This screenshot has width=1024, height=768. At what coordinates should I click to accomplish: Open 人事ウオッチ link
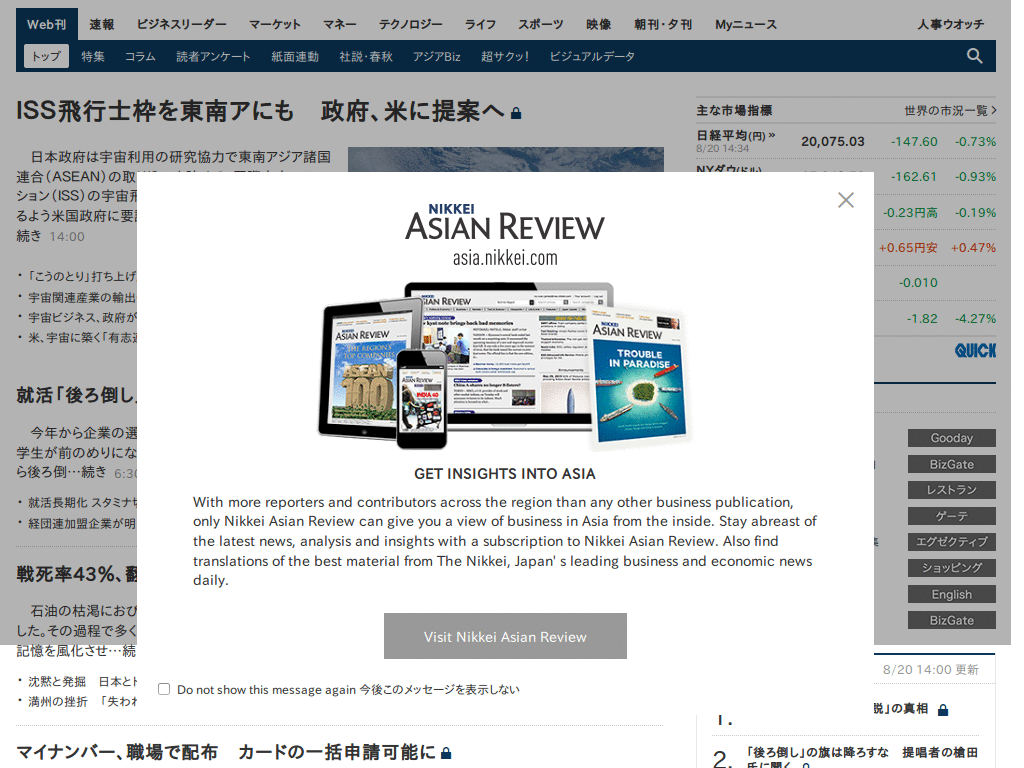[x=950, y=24]
